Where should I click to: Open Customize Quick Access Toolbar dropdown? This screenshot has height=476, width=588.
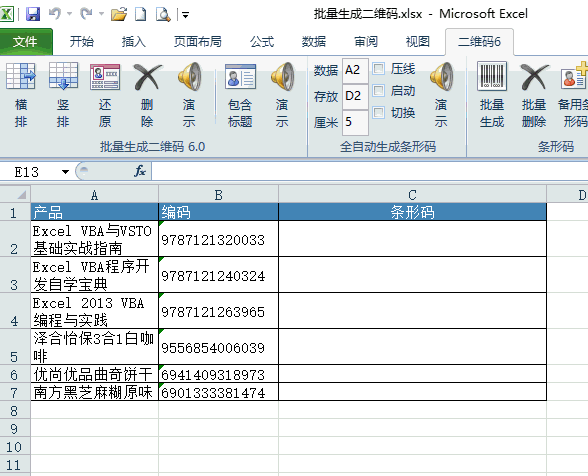(185, 15)
